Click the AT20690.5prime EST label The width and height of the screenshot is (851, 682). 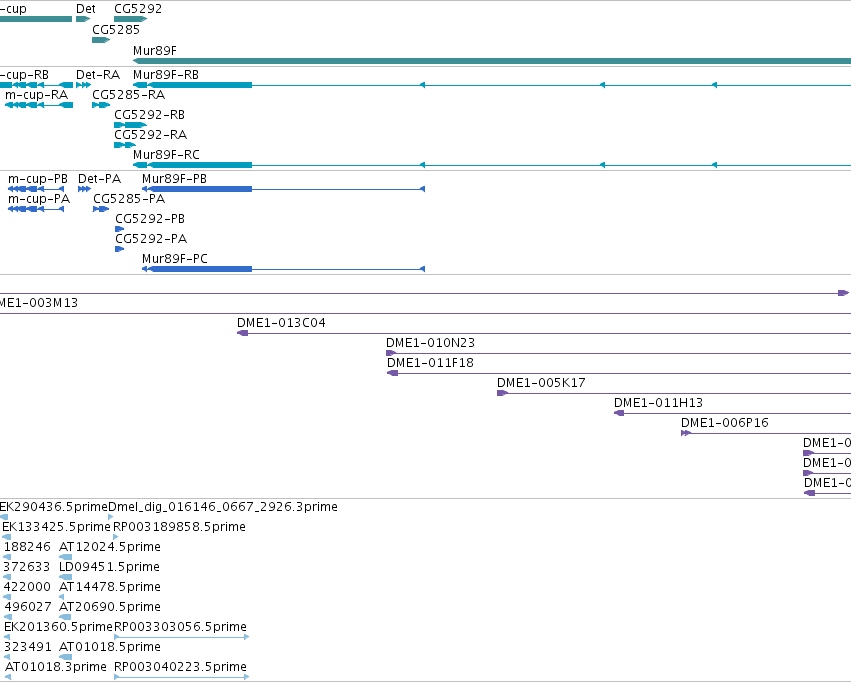tap(110, 607)
